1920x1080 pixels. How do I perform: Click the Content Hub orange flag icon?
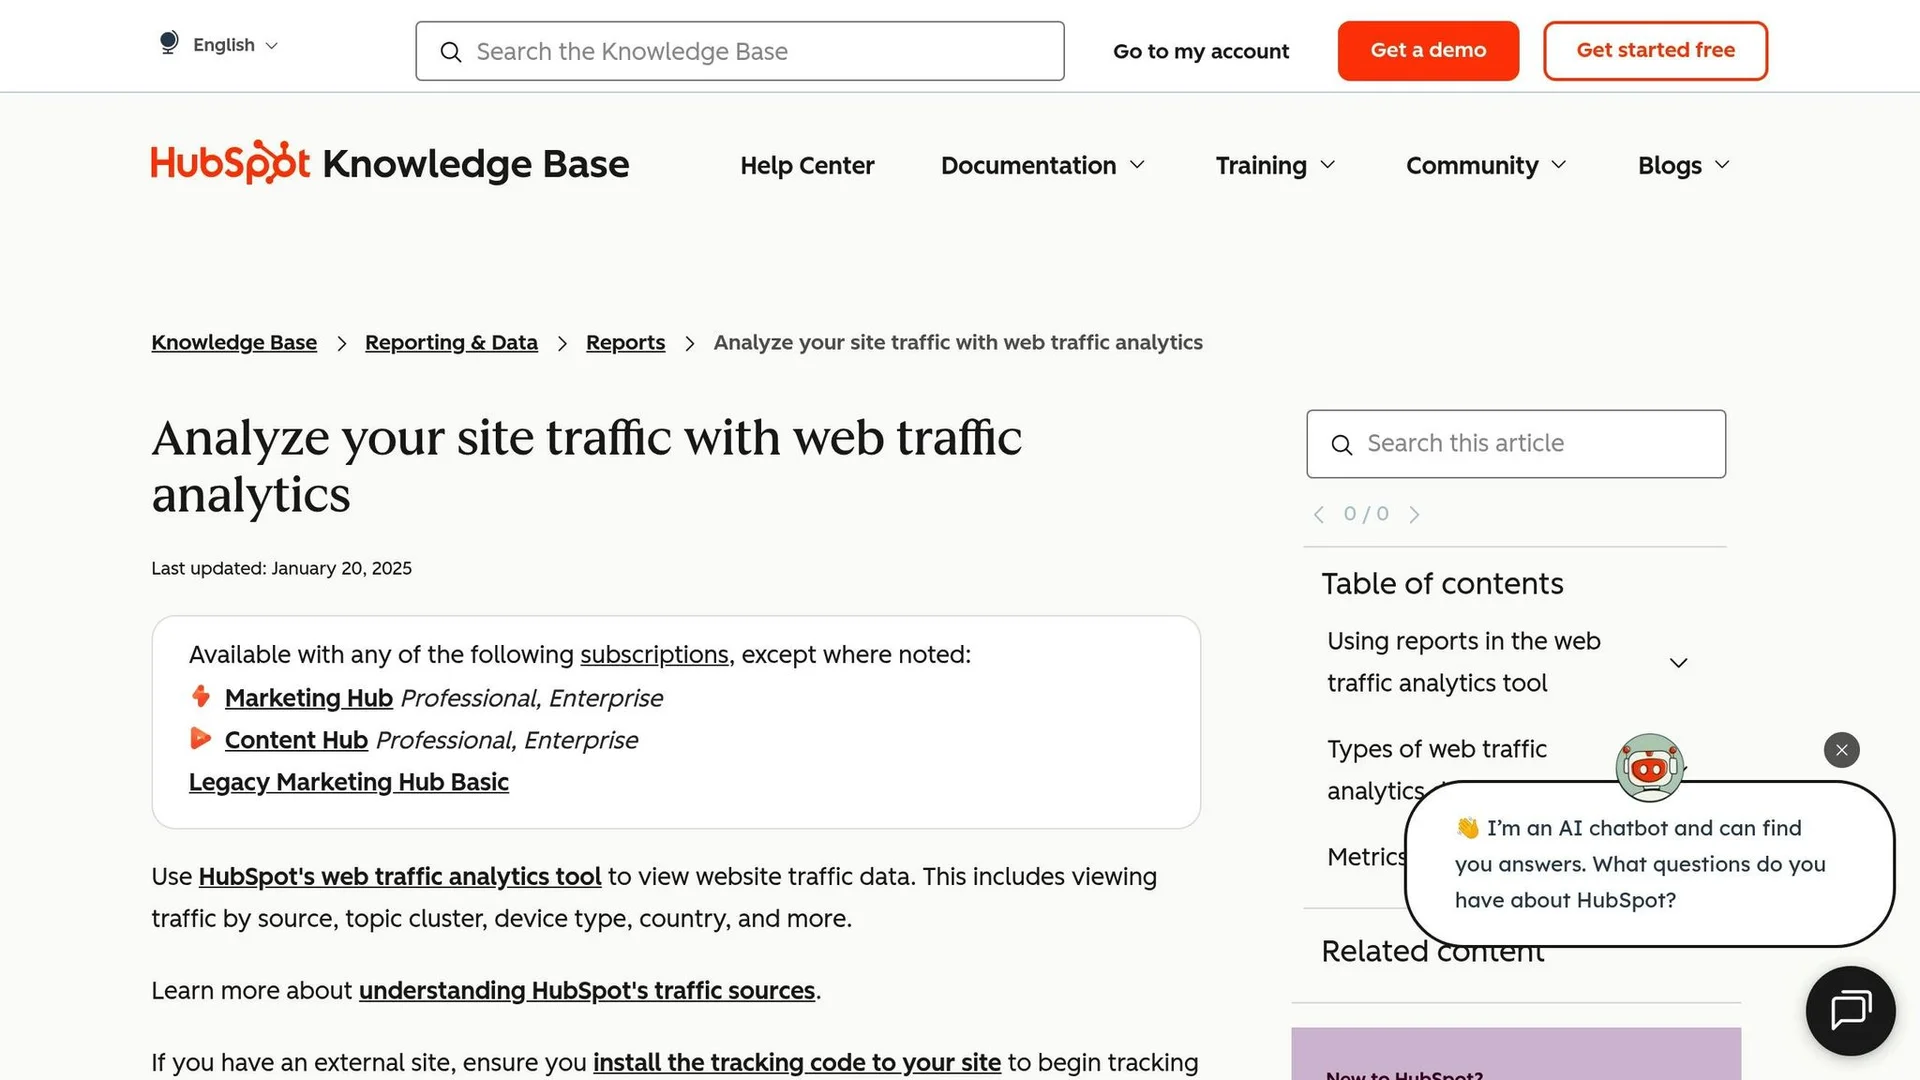click(x=200, y=738)
